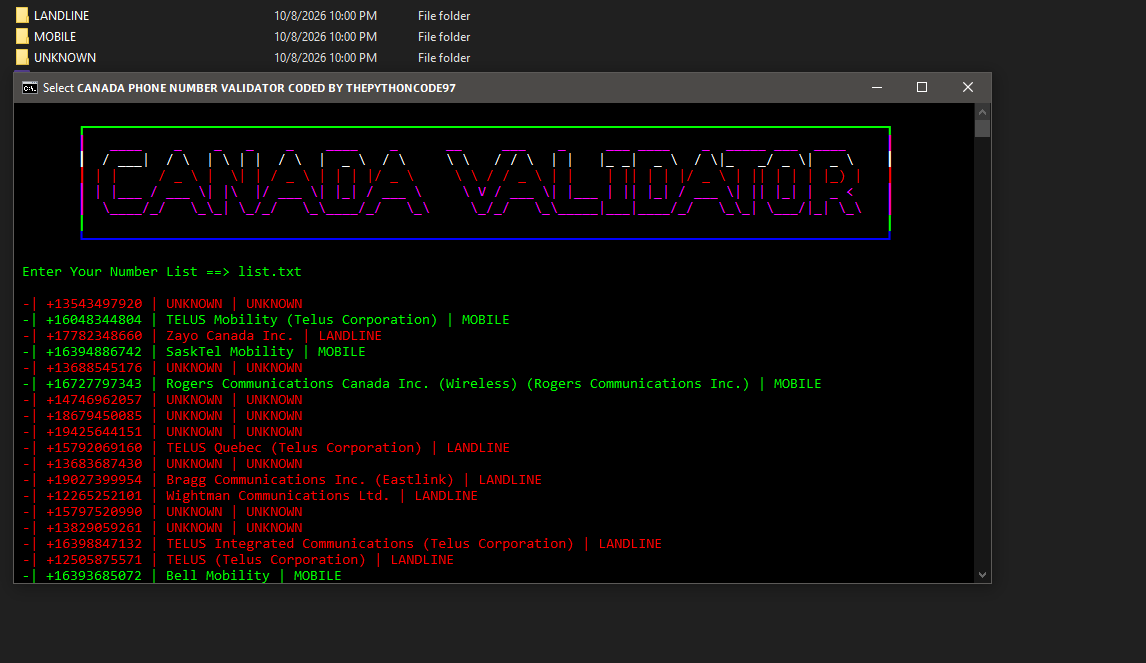Minimize the Canada Validator console window
Viewport: 1146px width, 663px height.
coord(877,88)
